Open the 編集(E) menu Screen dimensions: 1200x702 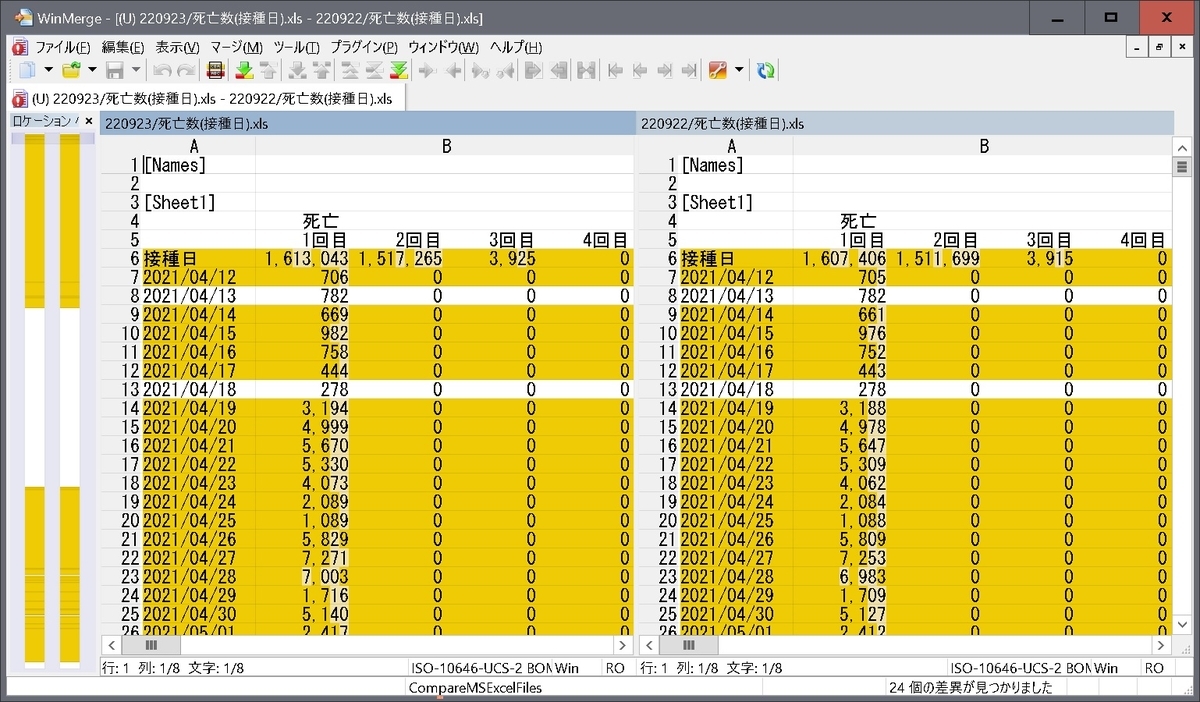click(123, 47)
